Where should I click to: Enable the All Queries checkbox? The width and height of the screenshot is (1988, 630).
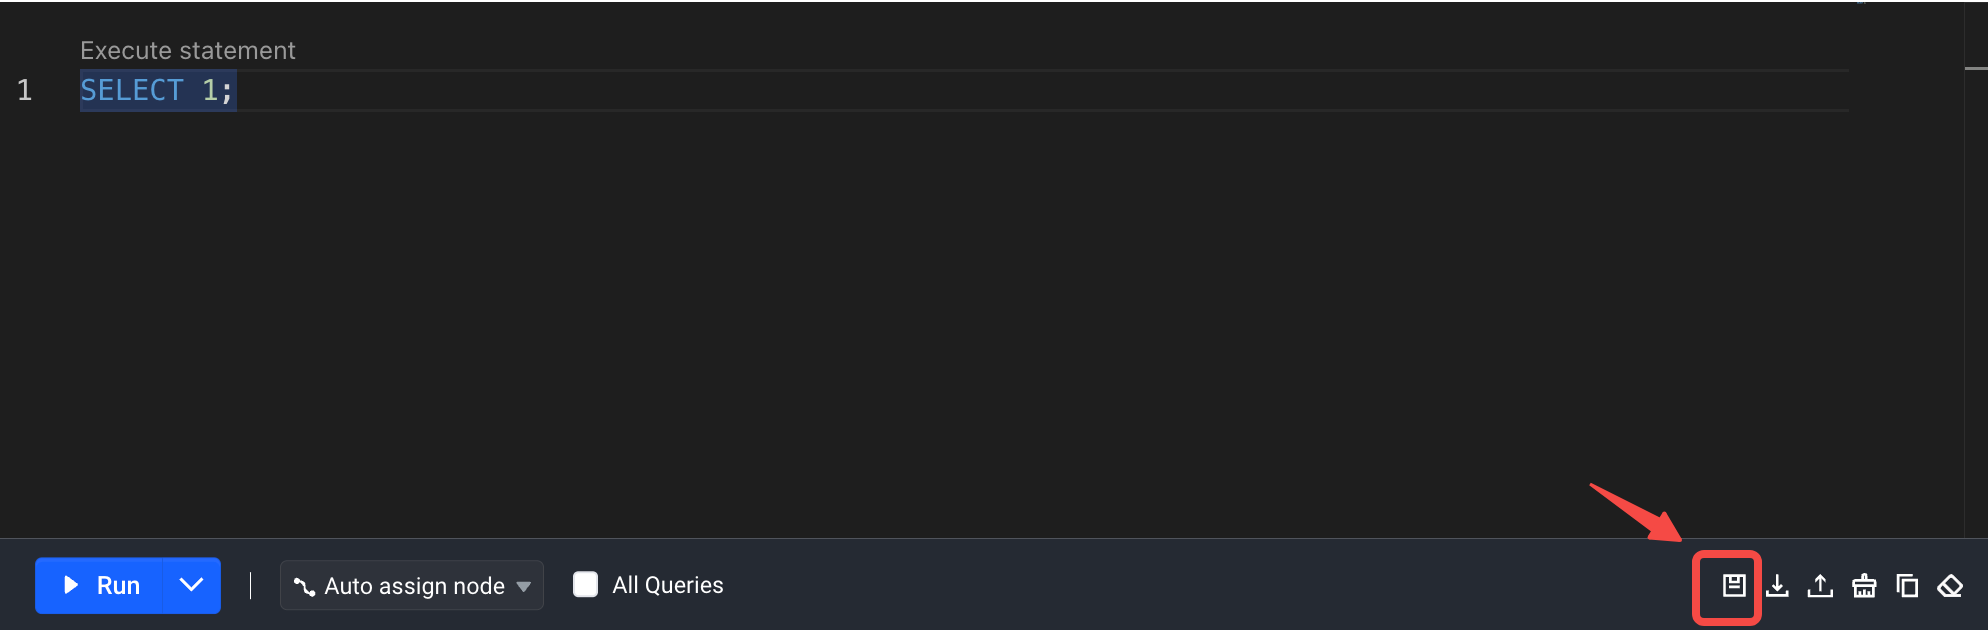tap(585, 585)
